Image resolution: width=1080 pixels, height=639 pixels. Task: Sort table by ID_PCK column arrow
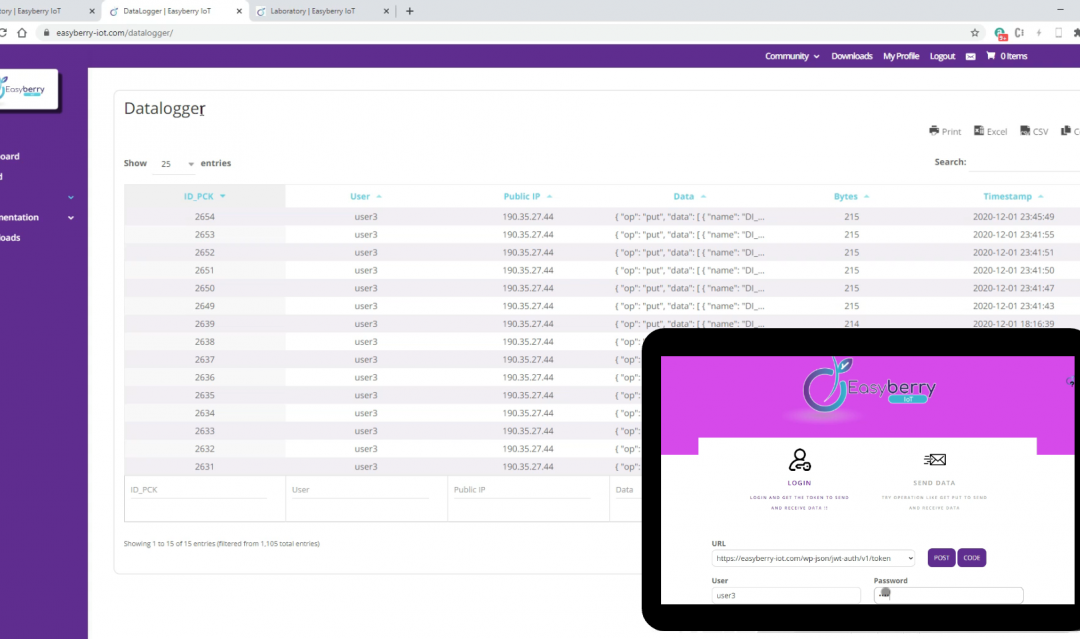click(222, 196)
